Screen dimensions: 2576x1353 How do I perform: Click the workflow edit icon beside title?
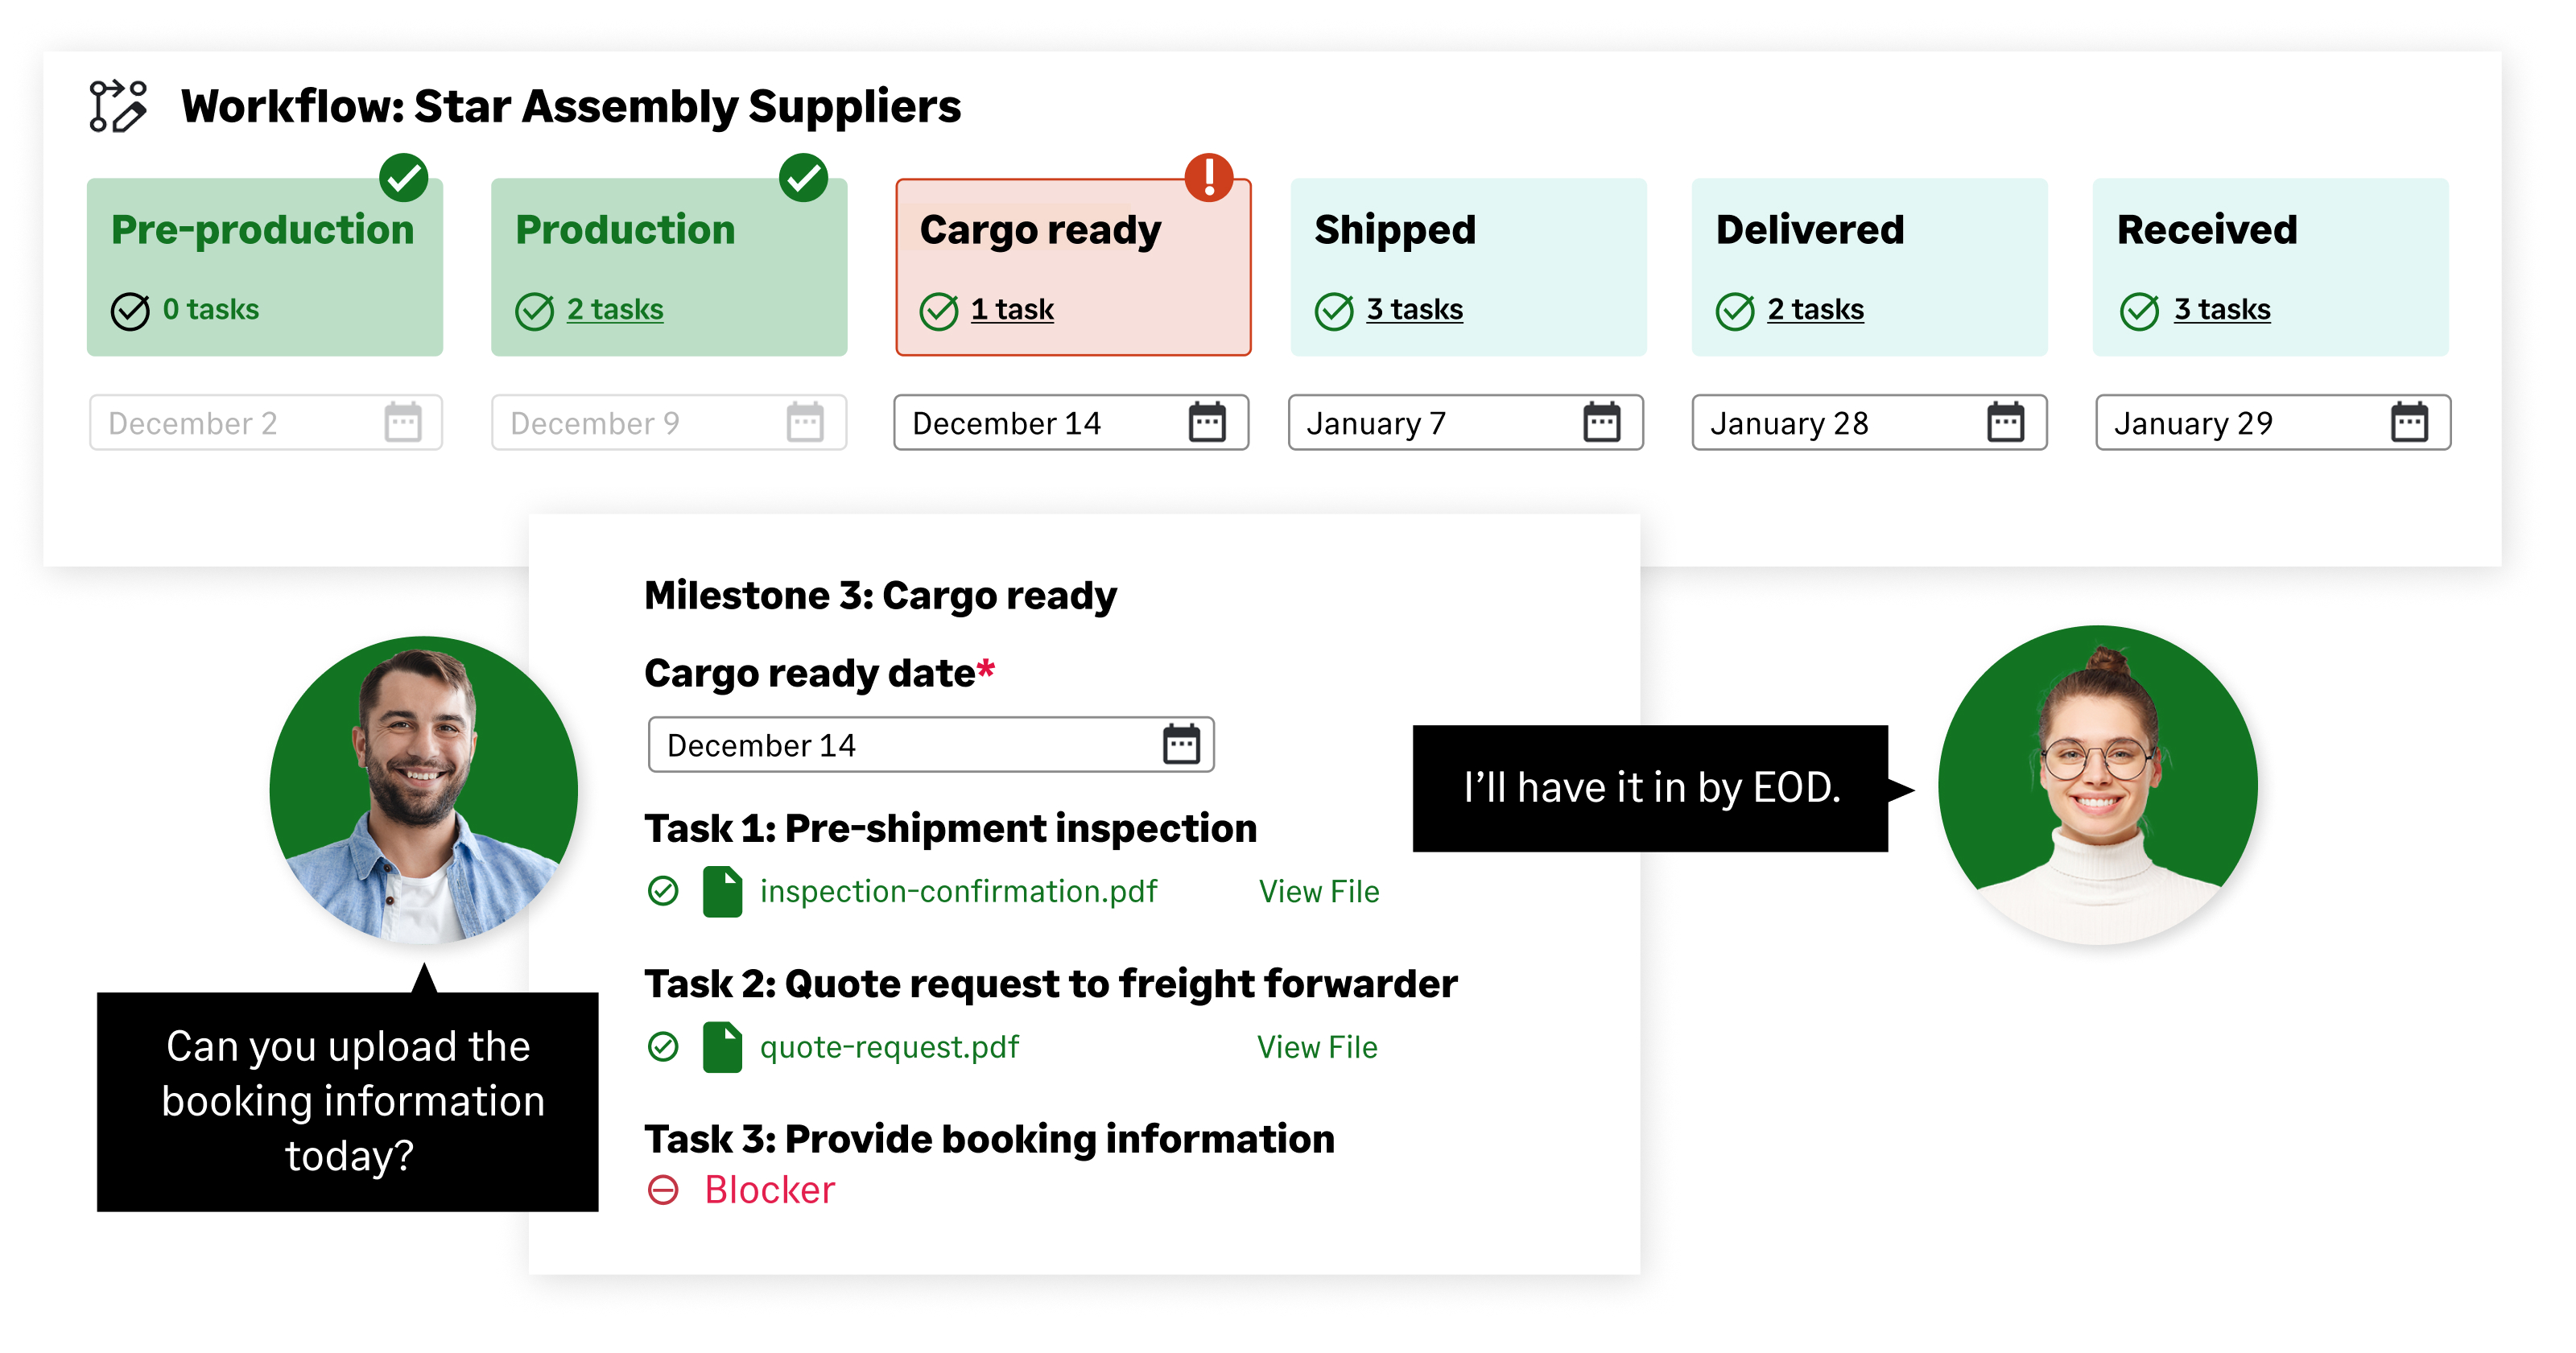118,106
